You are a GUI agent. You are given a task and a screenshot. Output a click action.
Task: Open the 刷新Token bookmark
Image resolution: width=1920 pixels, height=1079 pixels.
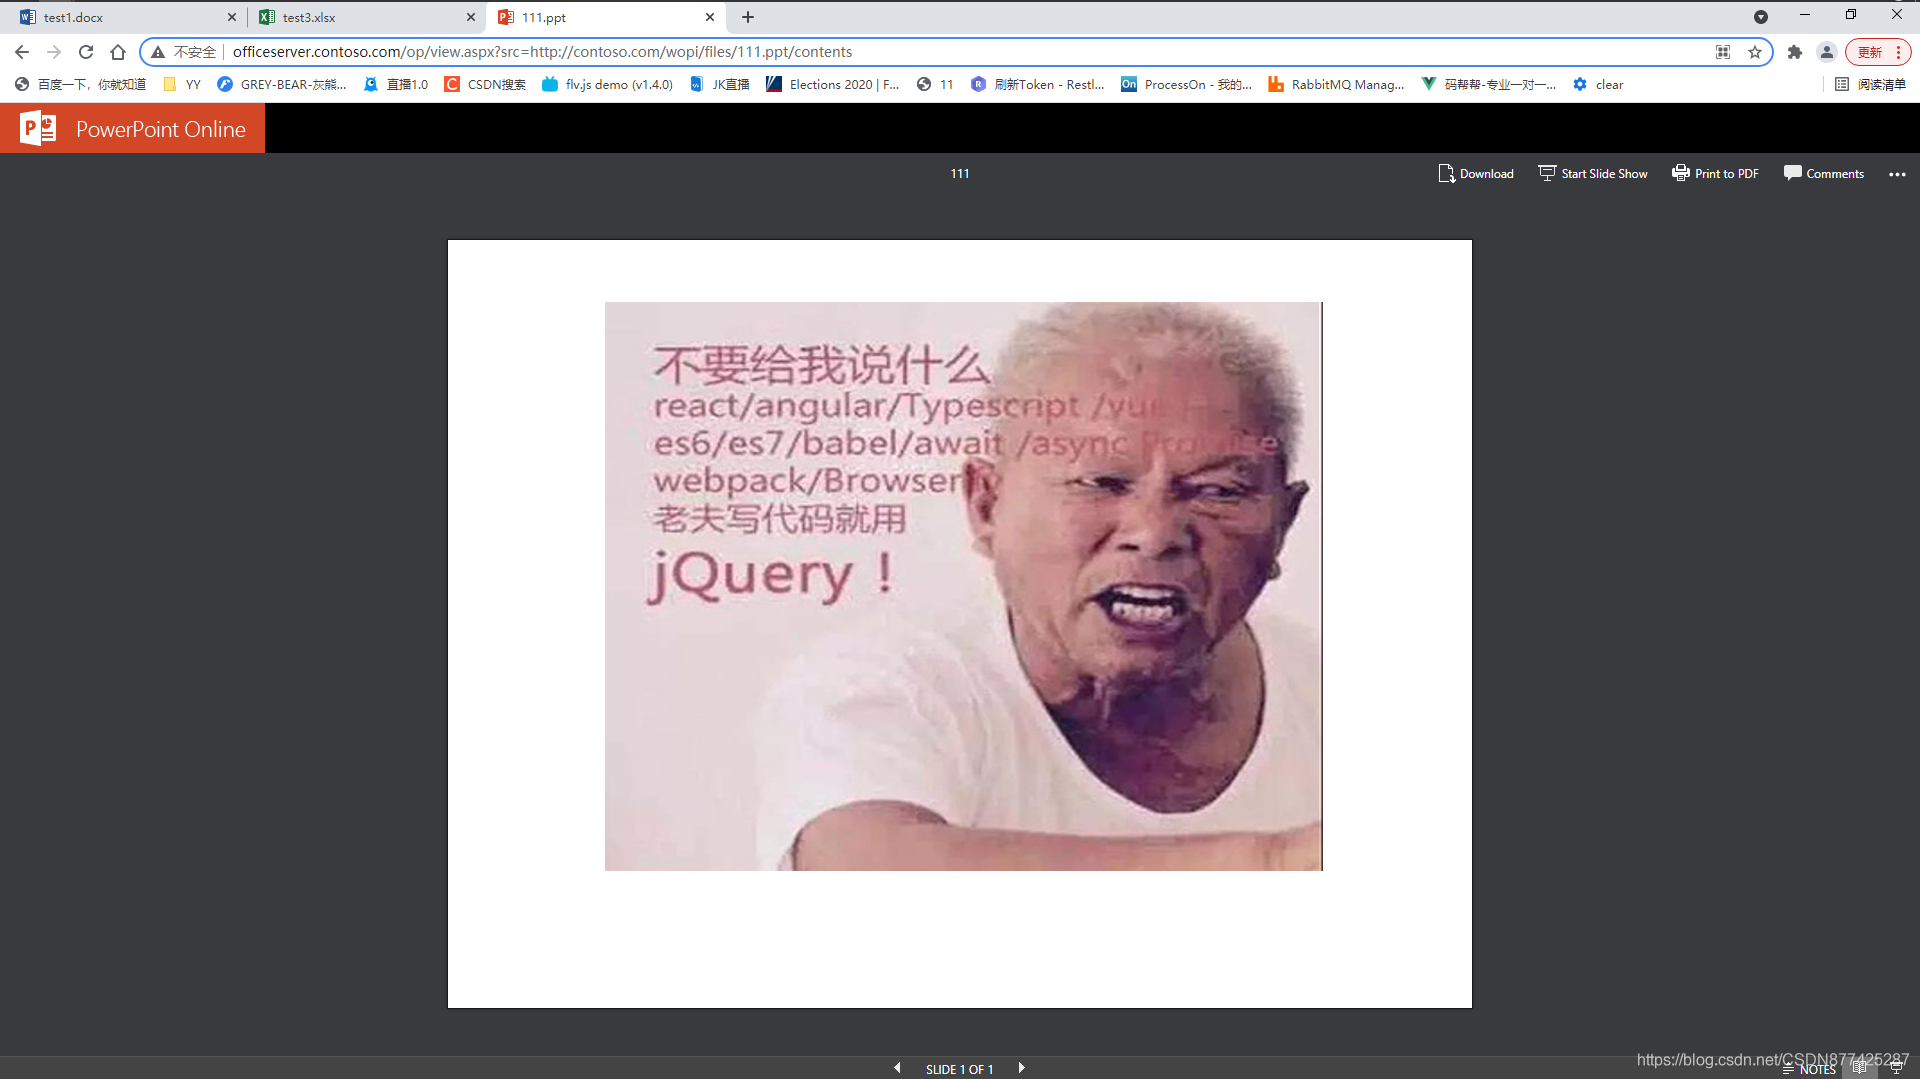tap(1038, 85)
